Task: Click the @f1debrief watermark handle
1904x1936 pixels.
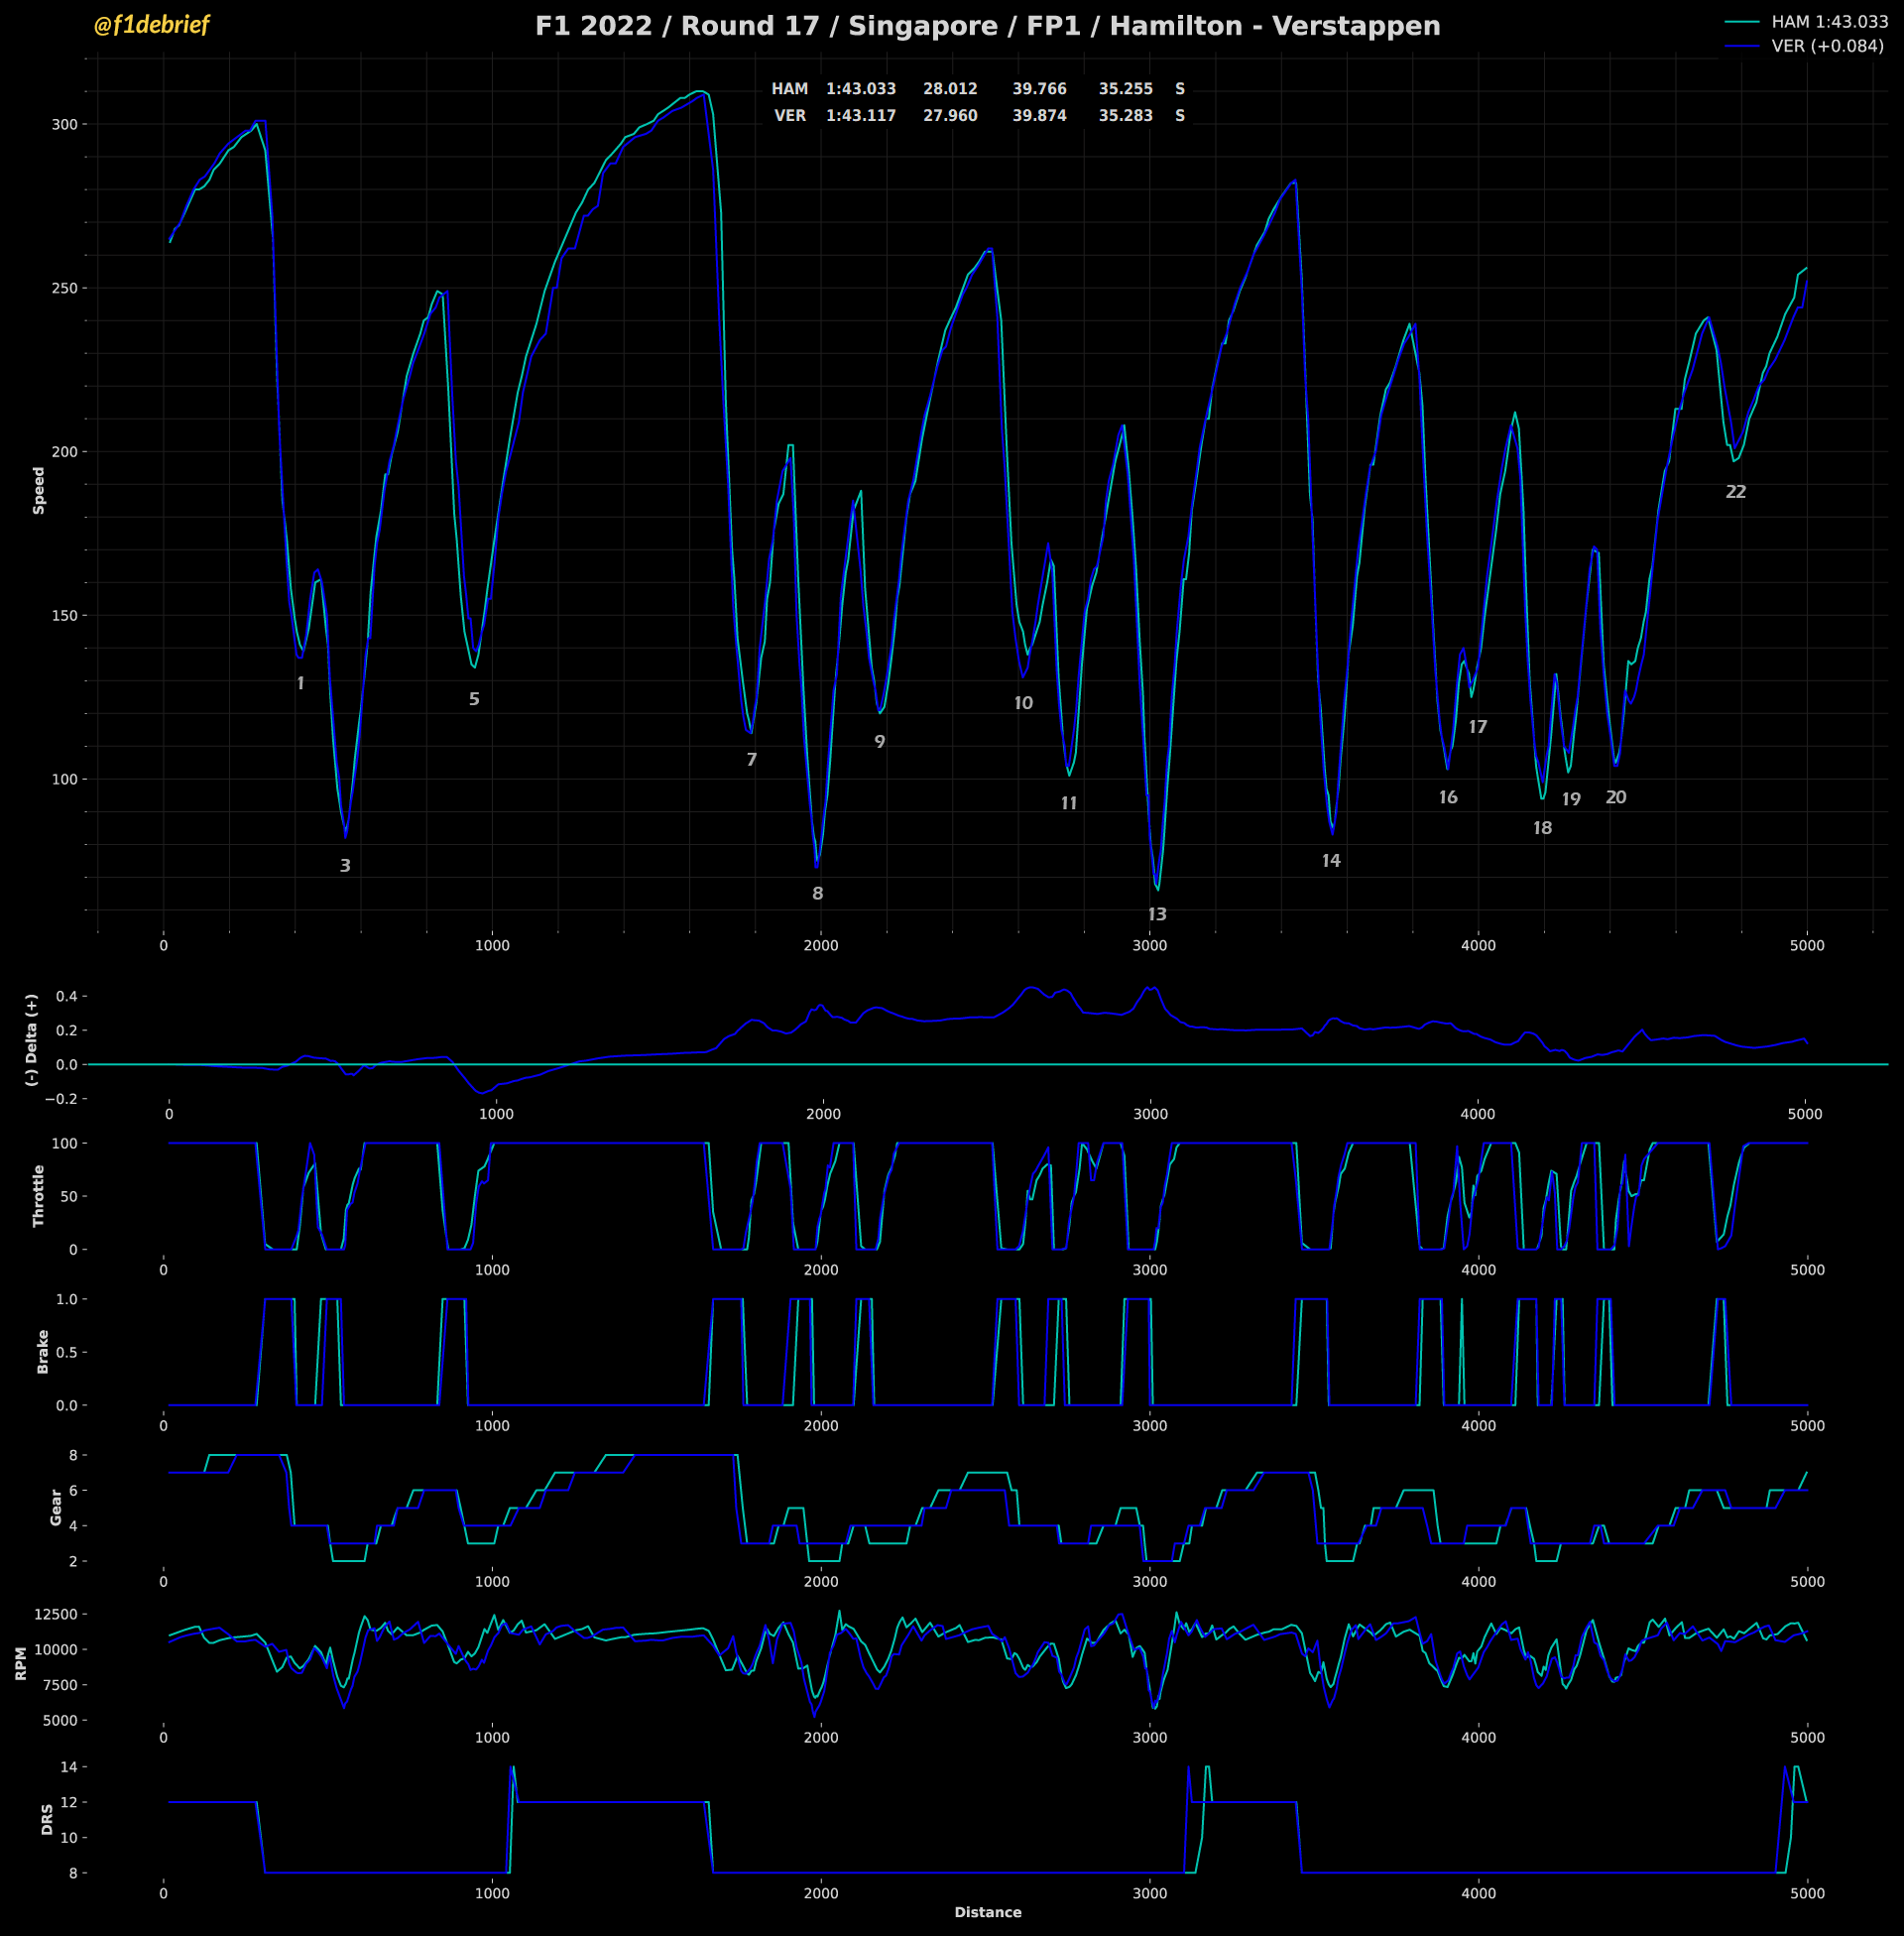Action: pos(151,25)
